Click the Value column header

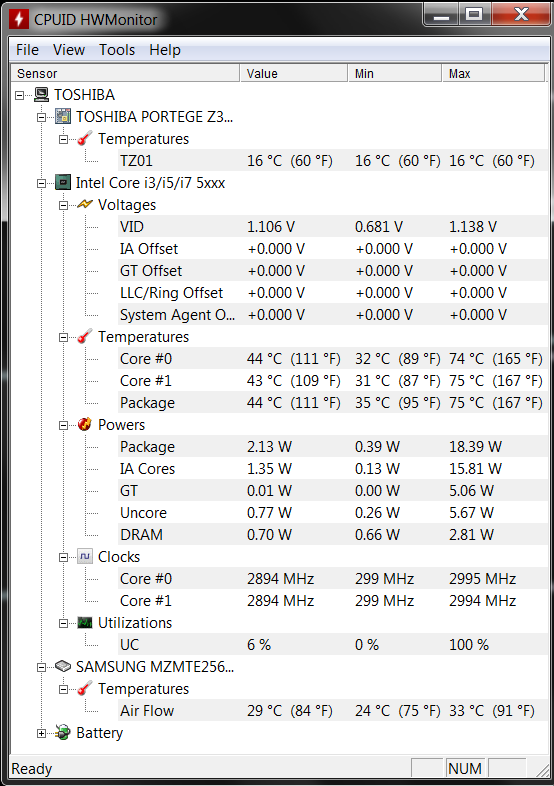pos(294,73)
